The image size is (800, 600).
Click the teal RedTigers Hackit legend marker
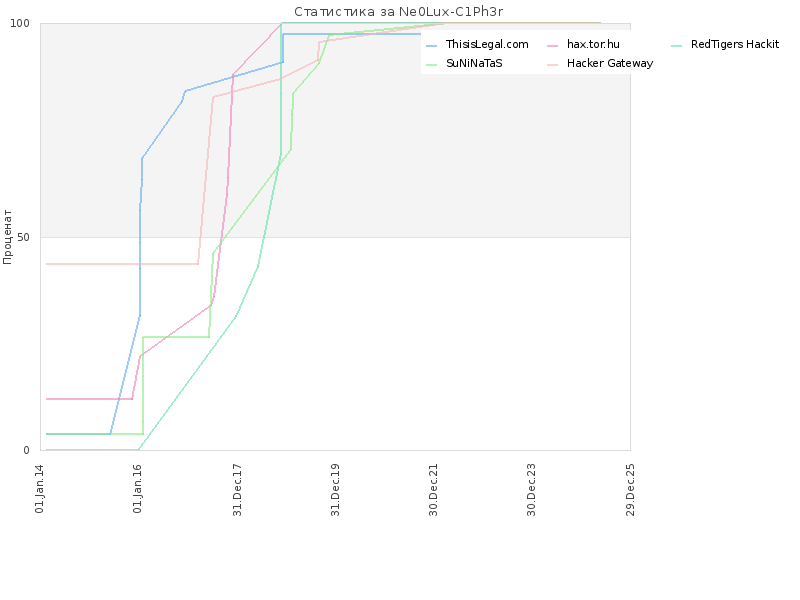[677, 46]
